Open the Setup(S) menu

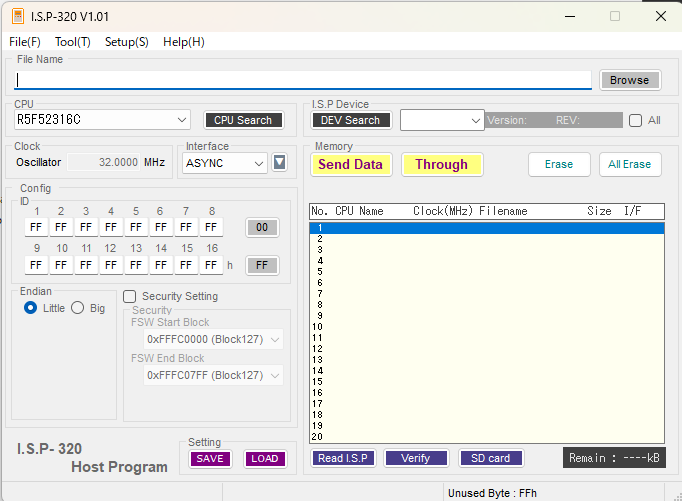pyautogui.click(x=127, y=42)
